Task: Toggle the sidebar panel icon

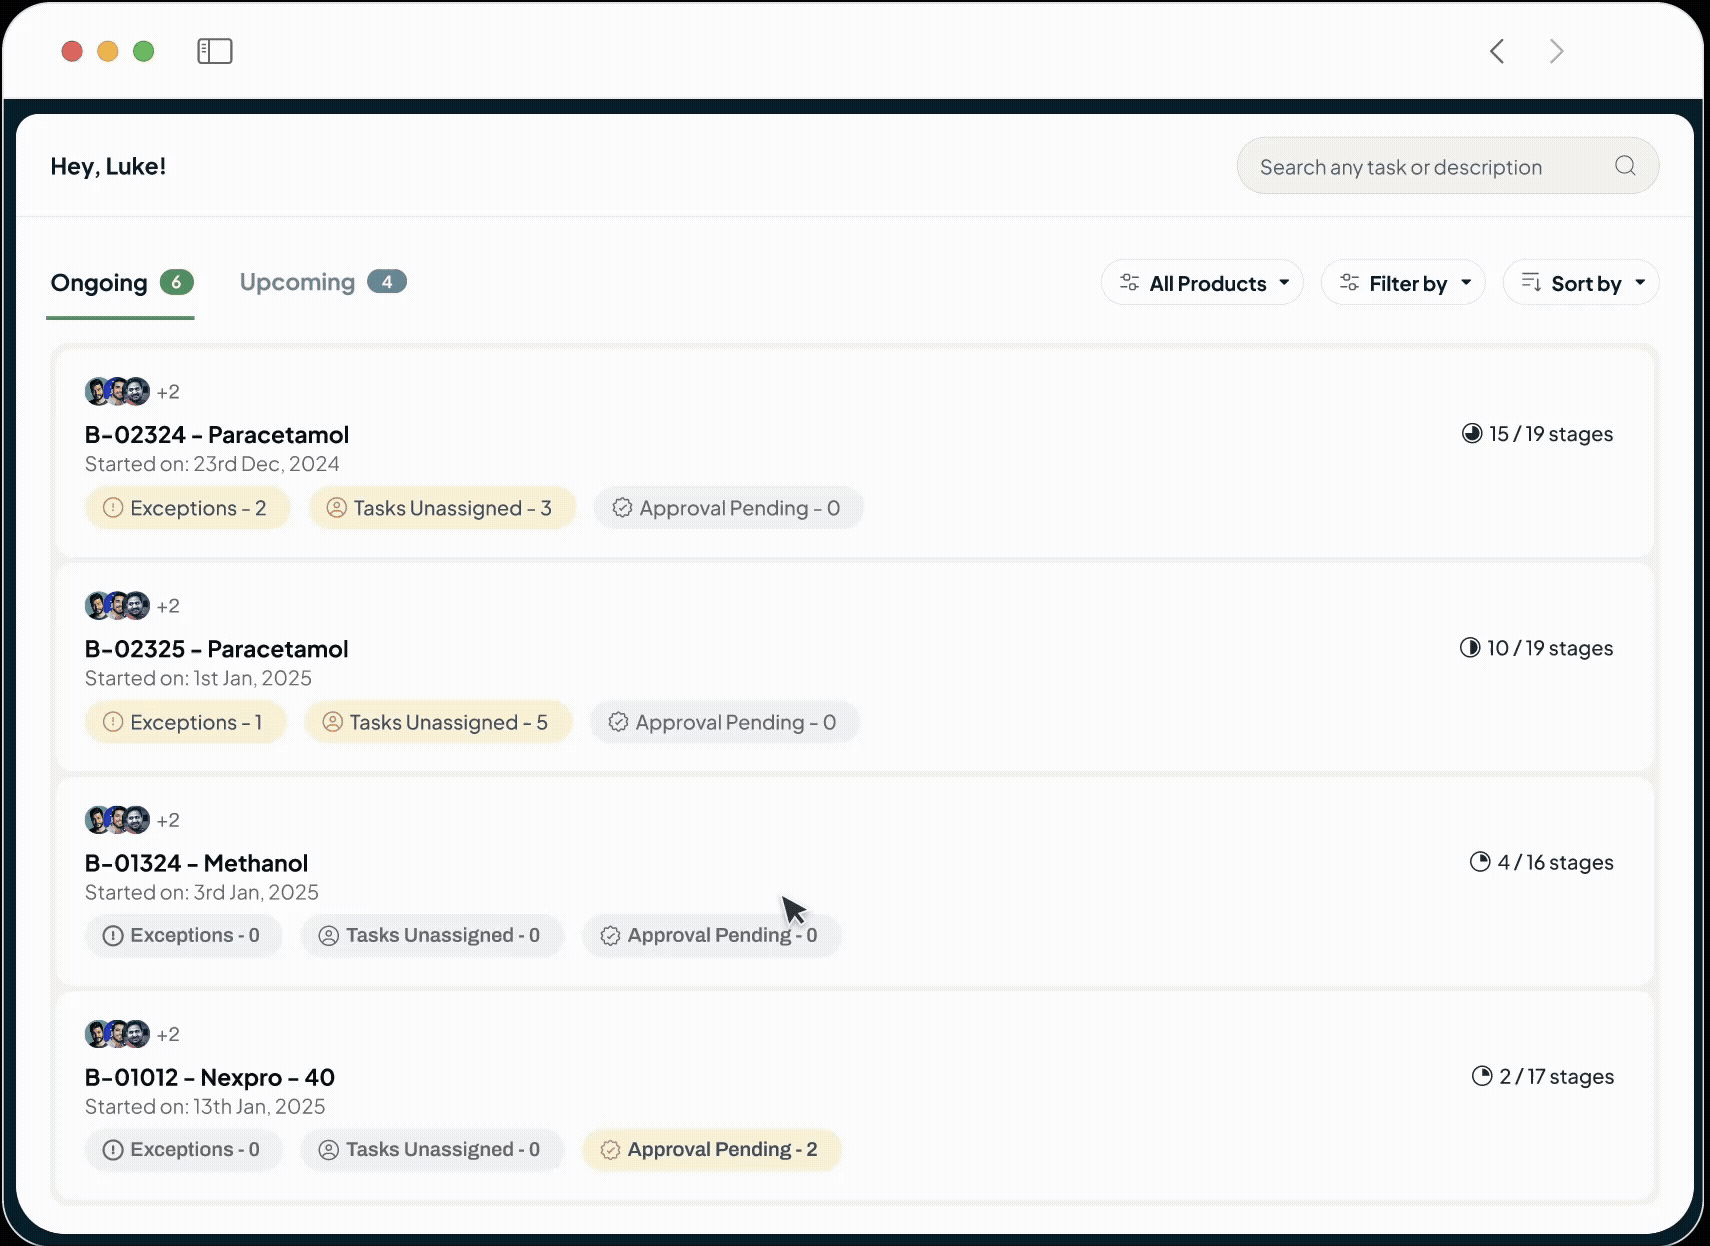Action: tap(214, 51)
